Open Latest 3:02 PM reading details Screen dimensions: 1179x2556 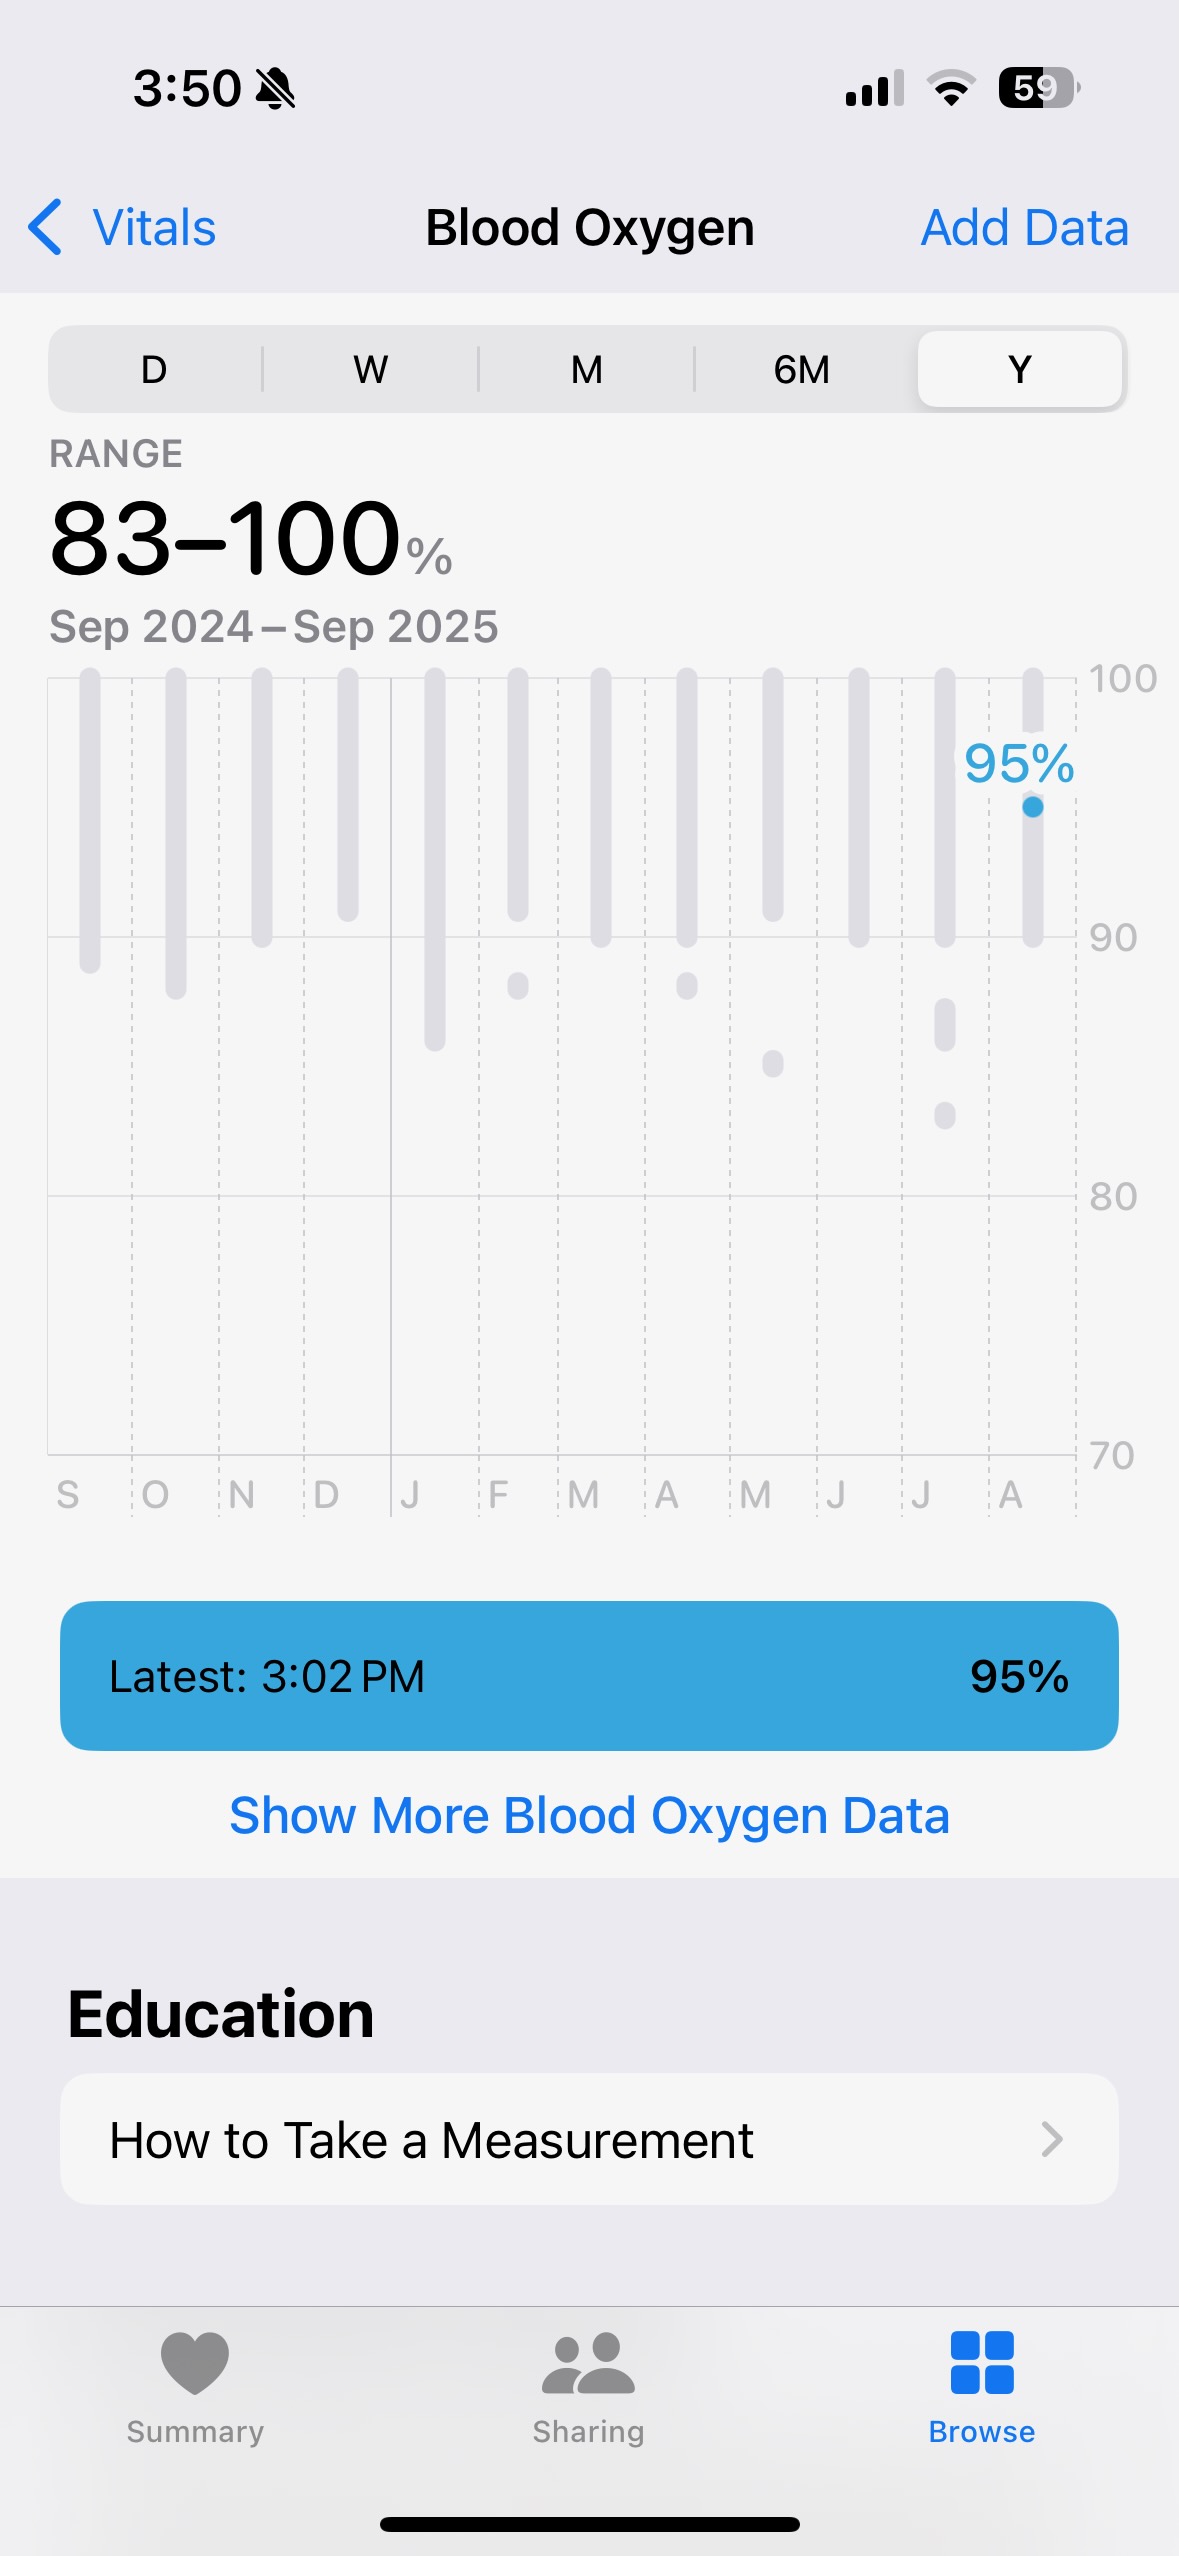pos(589,1676)
